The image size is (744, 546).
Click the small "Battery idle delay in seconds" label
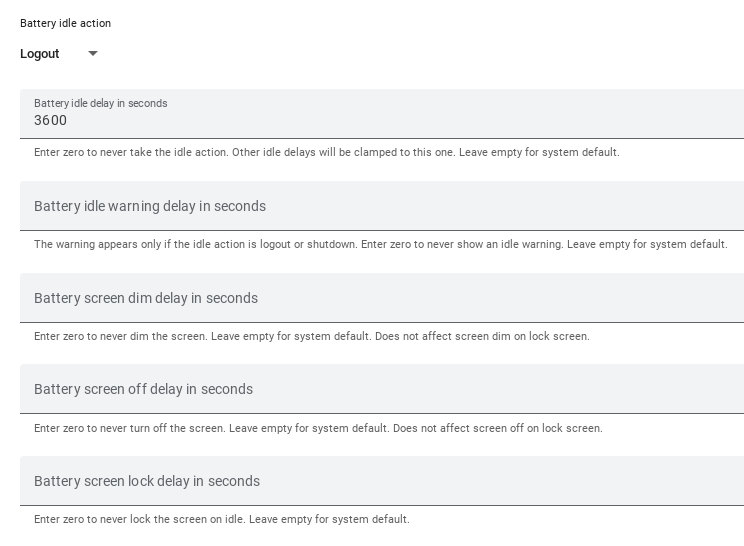point(101,103)
